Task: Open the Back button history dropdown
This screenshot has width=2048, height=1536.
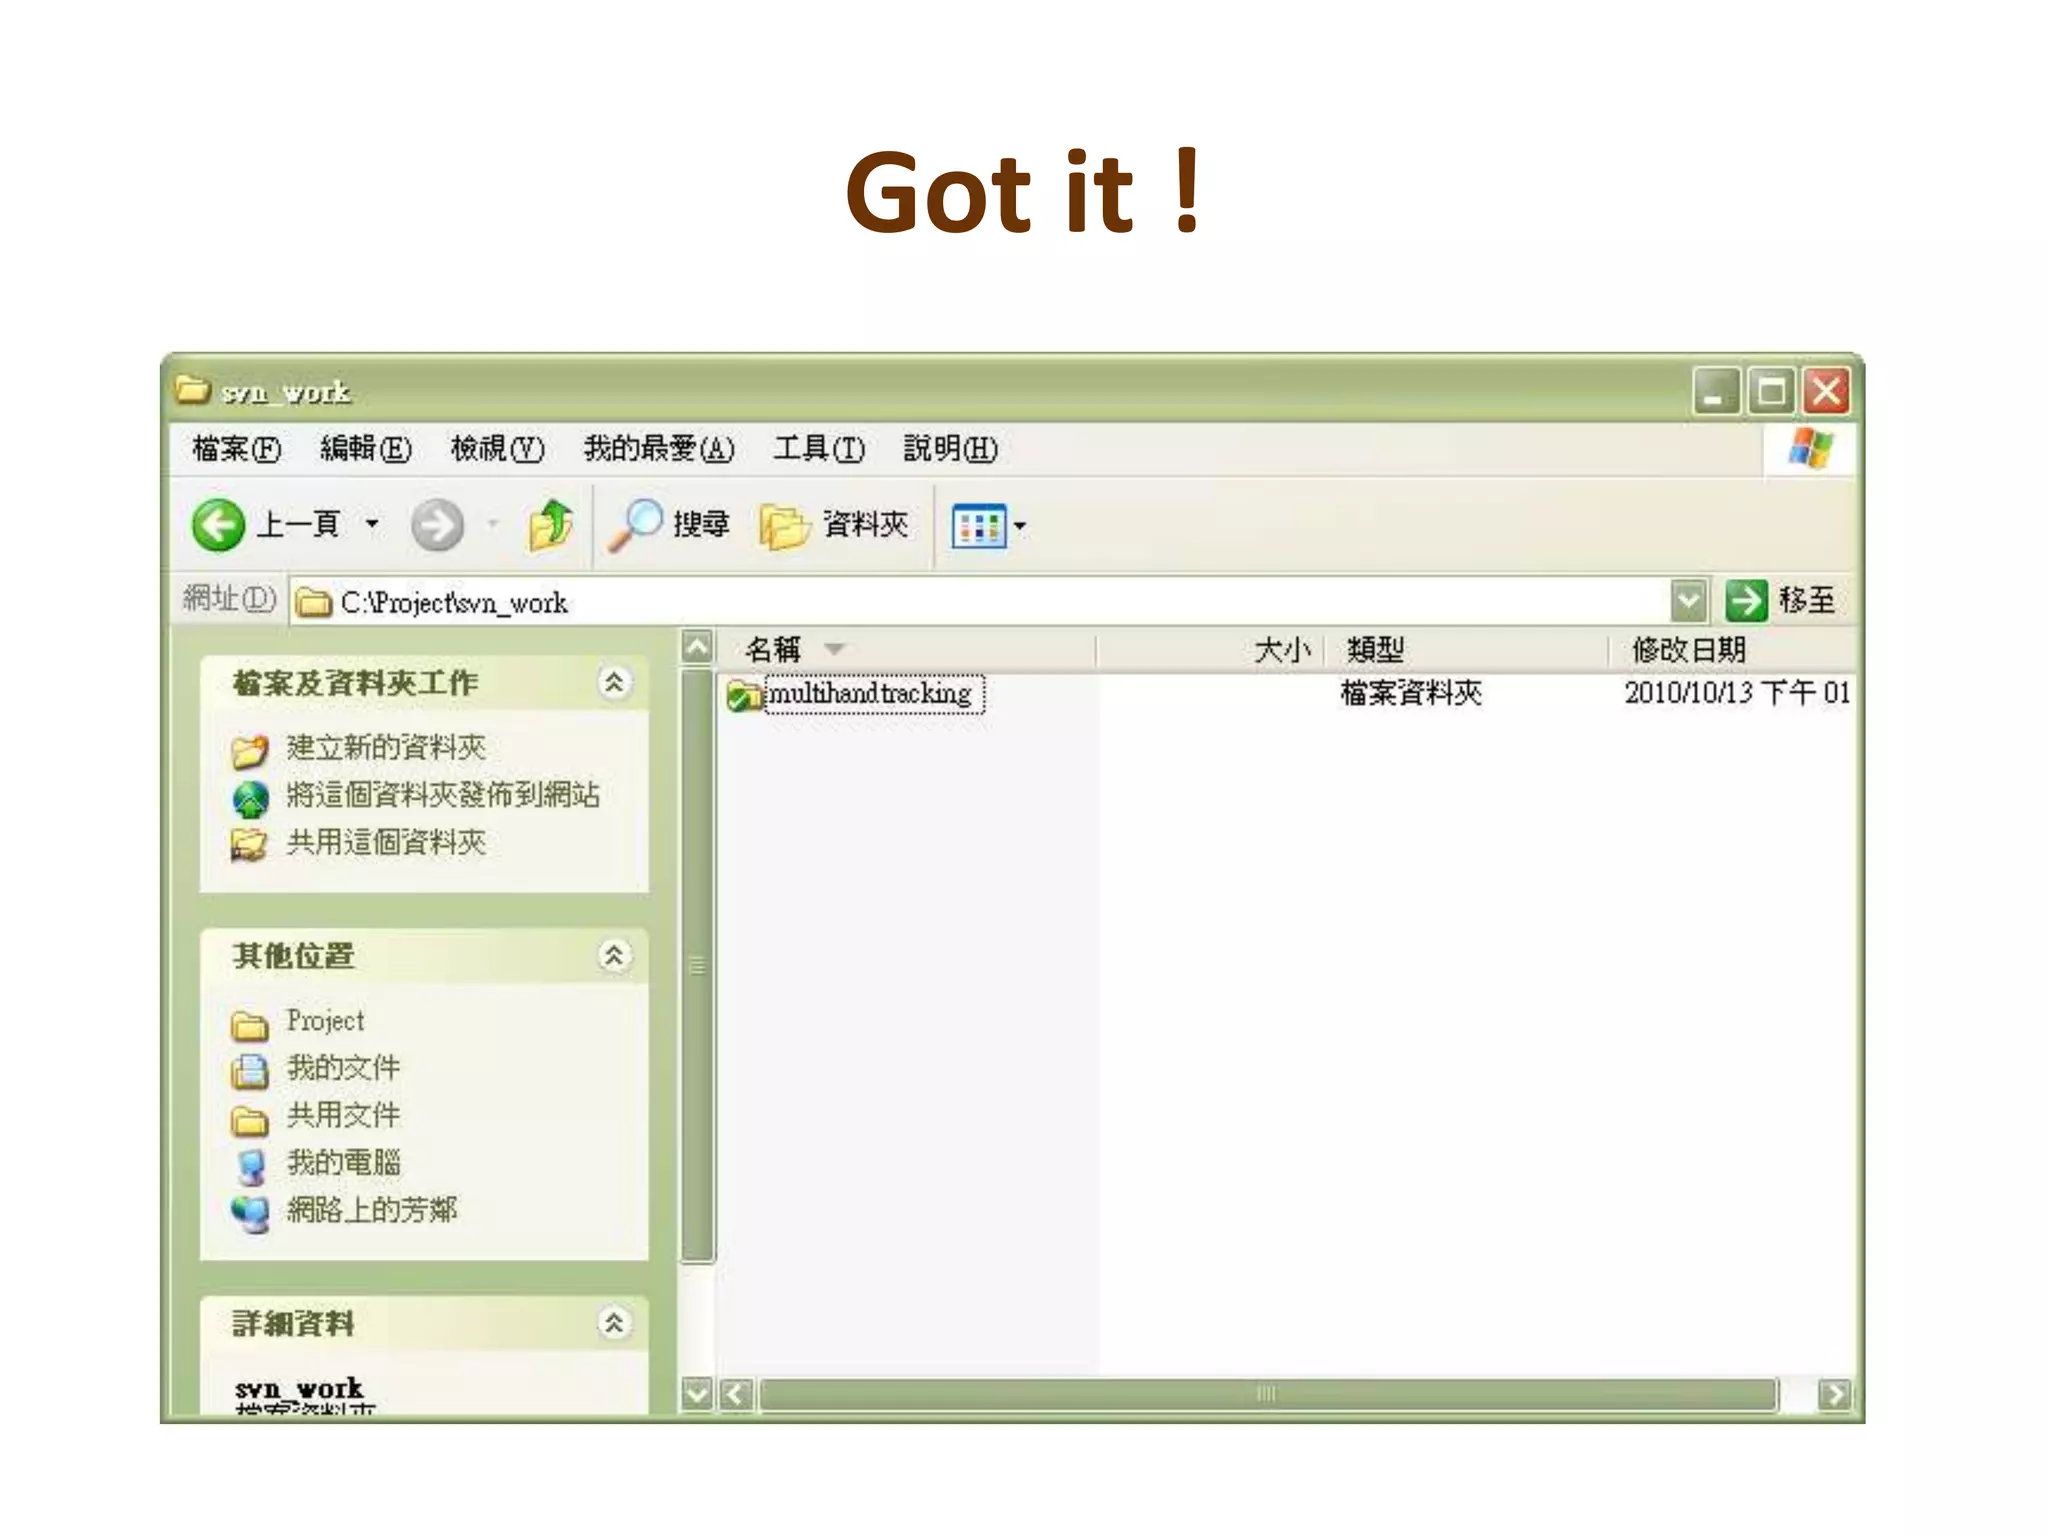Action: tap(372, 524)
